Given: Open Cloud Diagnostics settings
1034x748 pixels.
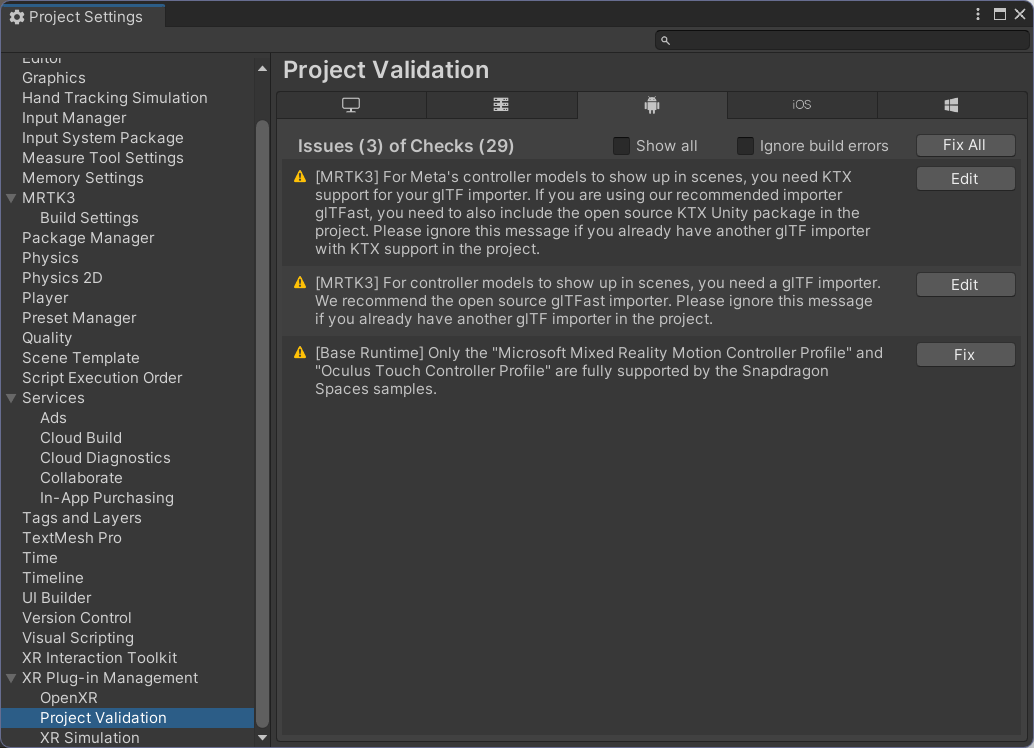Looking at the screenshot, I should pos(105,458).
